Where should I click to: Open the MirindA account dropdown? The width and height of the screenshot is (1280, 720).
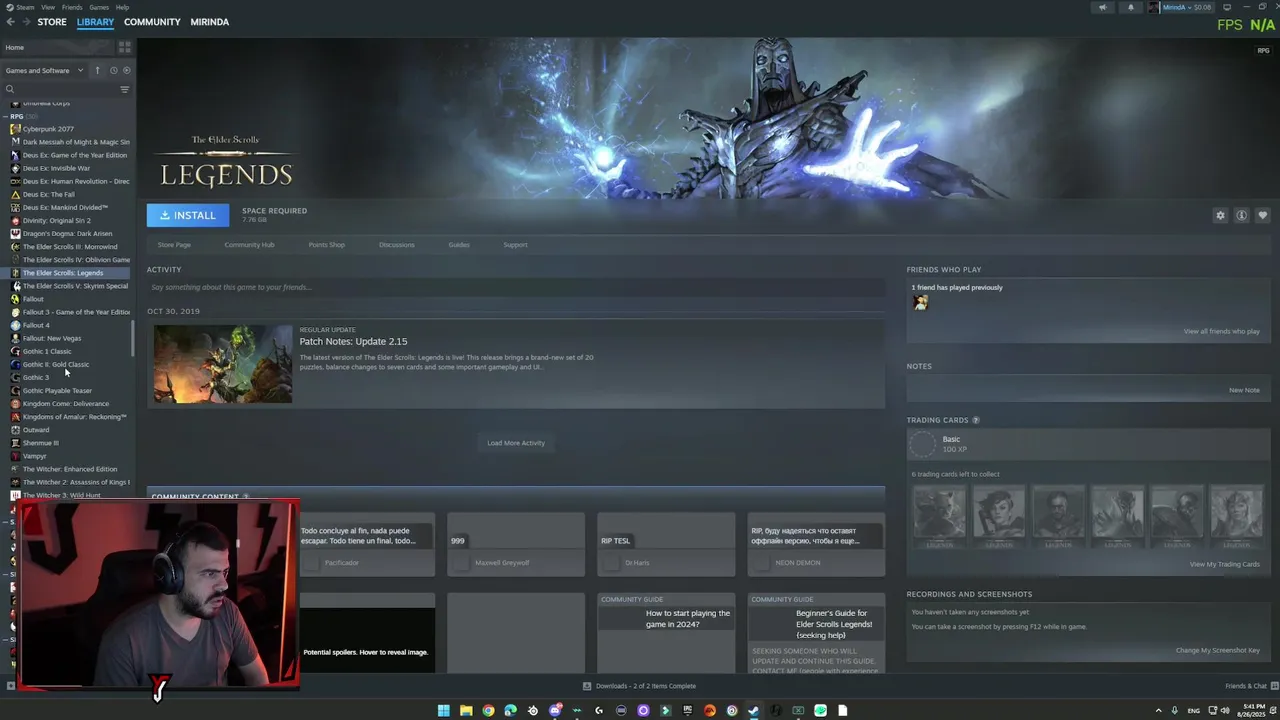1182,7
